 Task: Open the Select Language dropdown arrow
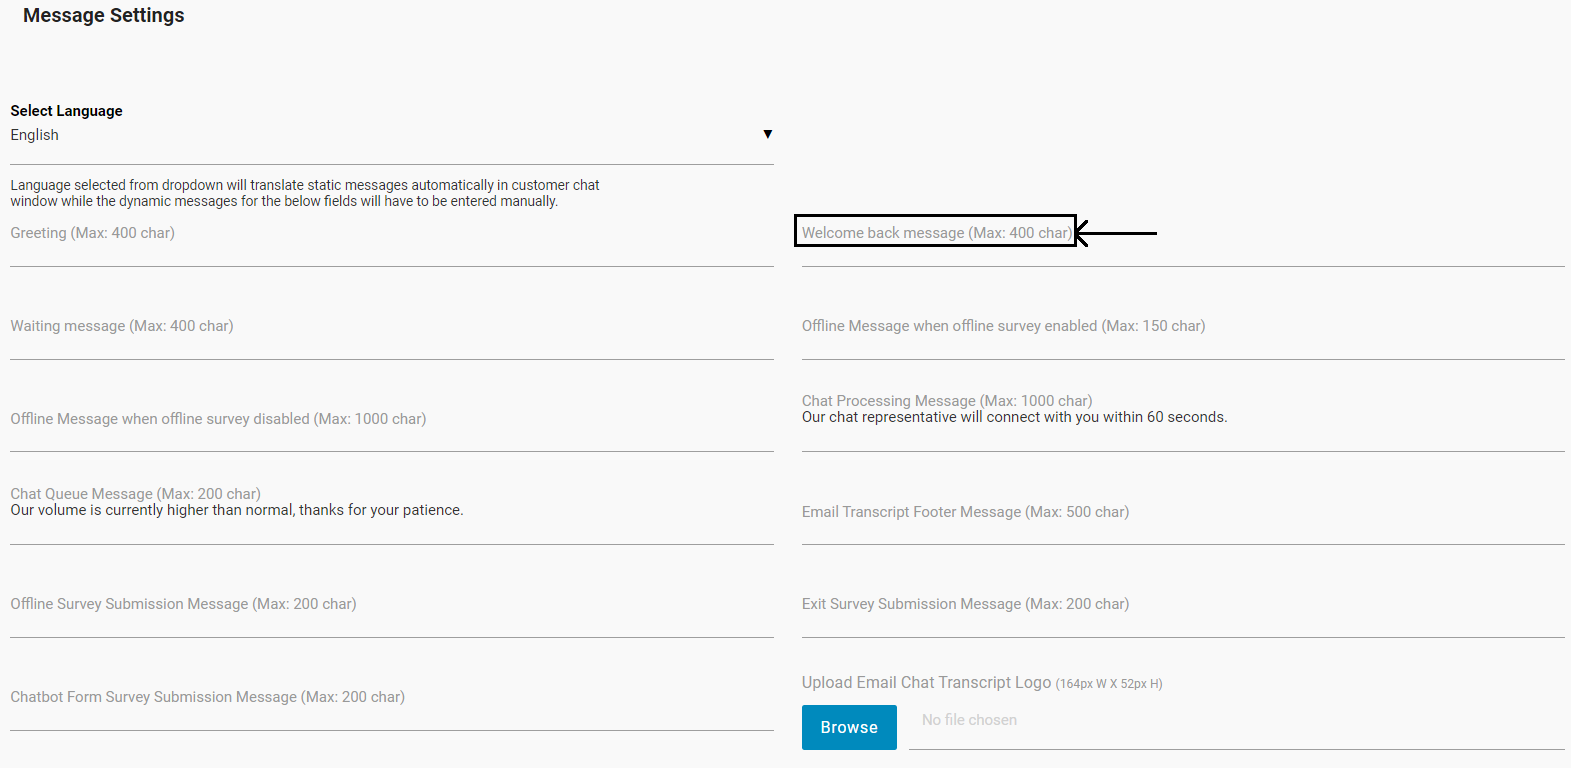(767, 134)
